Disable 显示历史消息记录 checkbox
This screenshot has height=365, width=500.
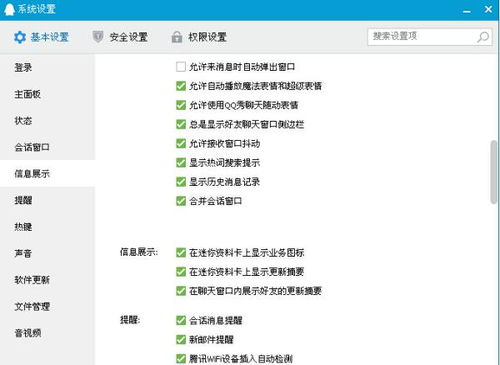181,182
